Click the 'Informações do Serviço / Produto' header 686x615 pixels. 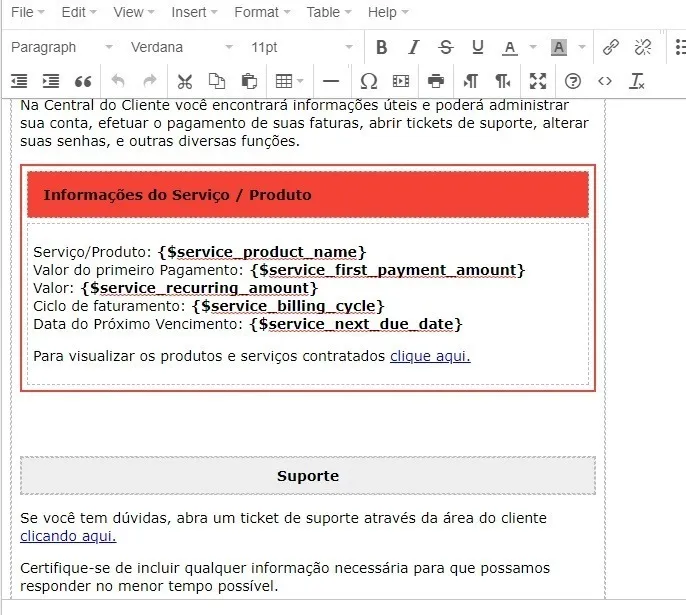(x=177, y=195)
